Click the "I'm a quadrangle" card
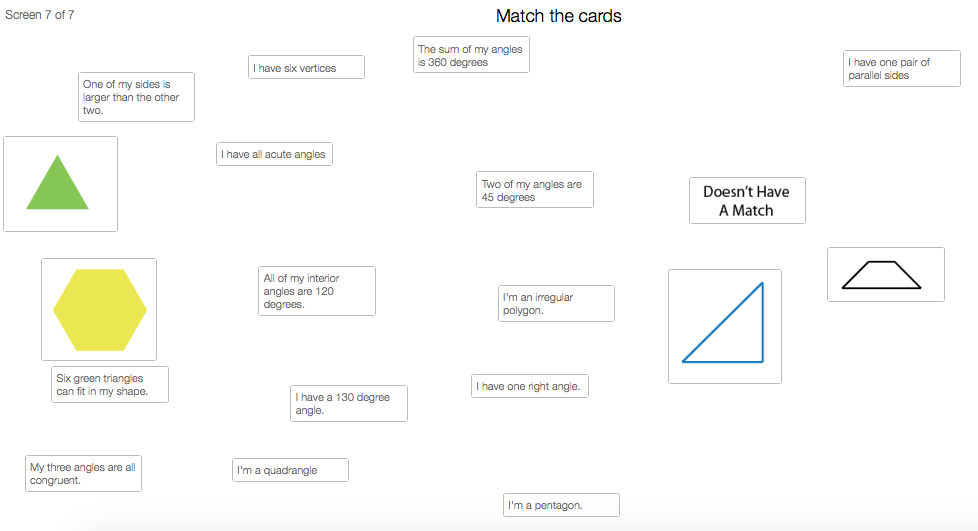Image resolution: width=978 pixels, height=531 pixels. (x=290, y=470)
